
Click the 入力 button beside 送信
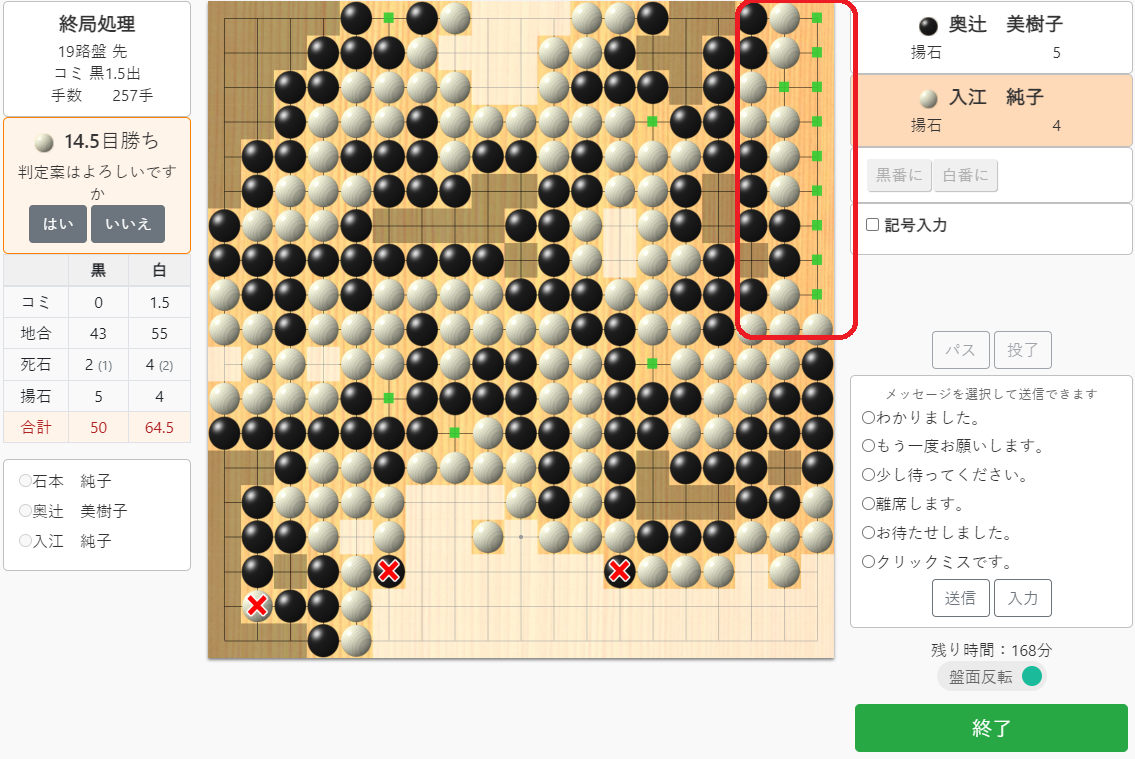[1023, 598]
